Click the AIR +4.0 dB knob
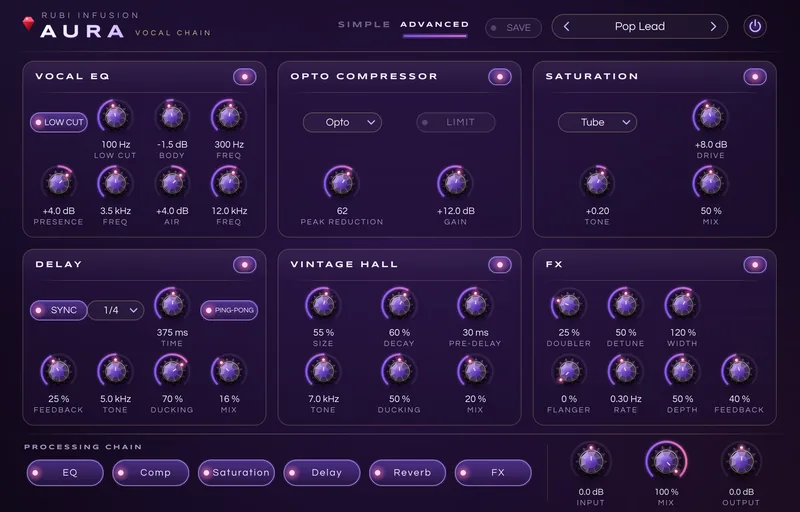 (x=172, y=183)
